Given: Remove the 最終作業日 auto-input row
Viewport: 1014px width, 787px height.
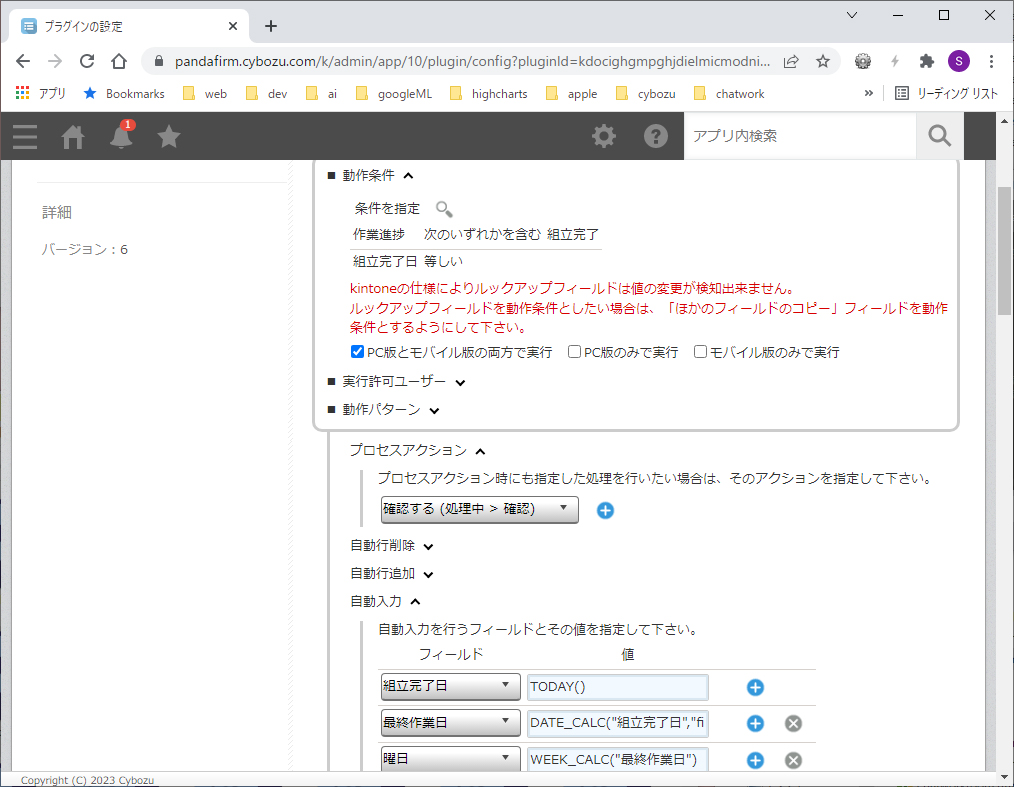Looking at the screenshot, I should click(x=793, y=724).
